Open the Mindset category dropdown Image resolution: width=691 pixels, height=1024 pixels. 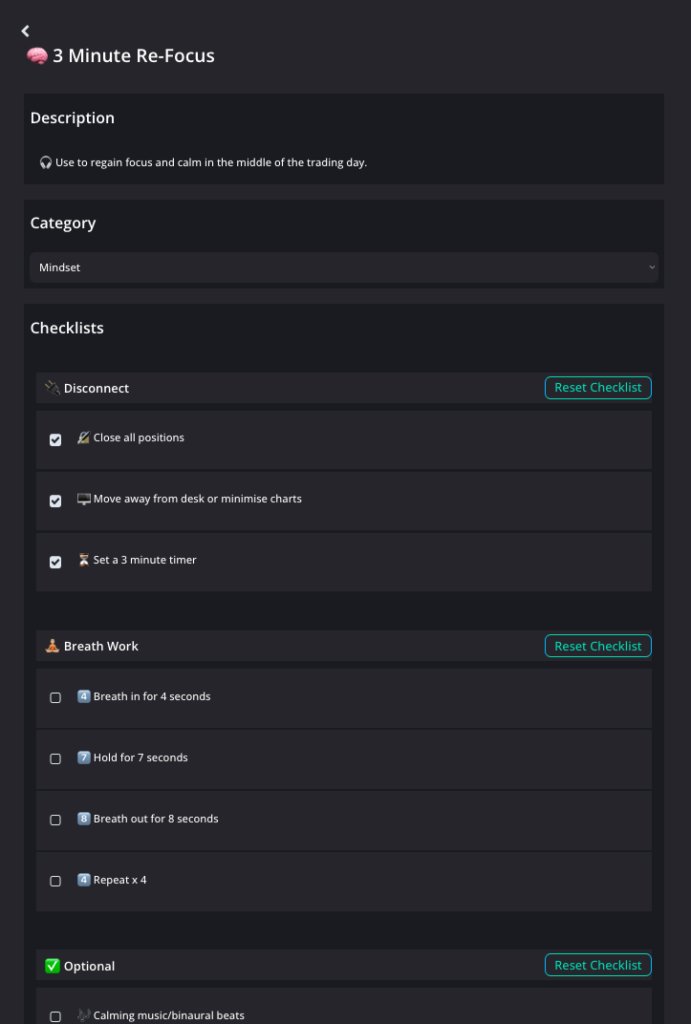pos(344,267)
